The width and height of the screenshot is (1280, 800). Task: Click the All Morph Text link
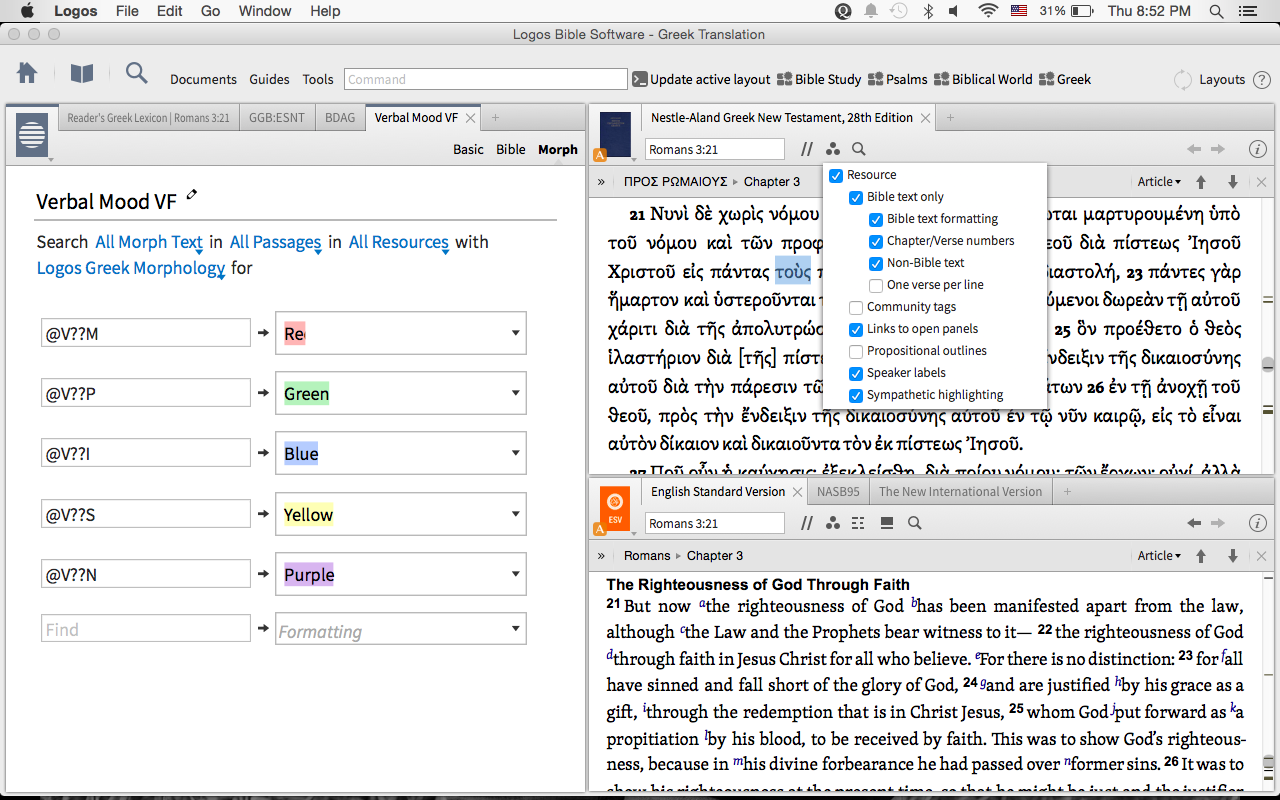point(149,242)
